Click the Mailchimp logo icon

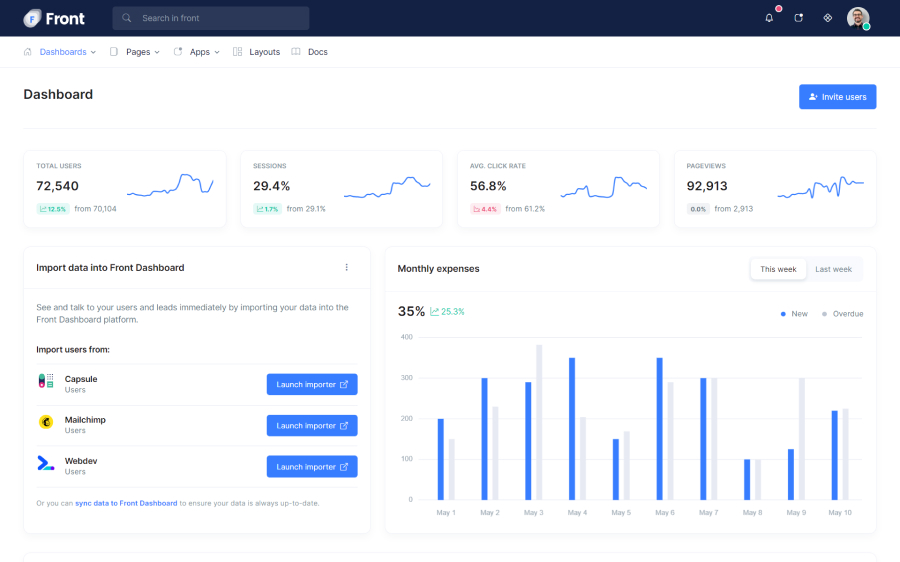(46, 422)
